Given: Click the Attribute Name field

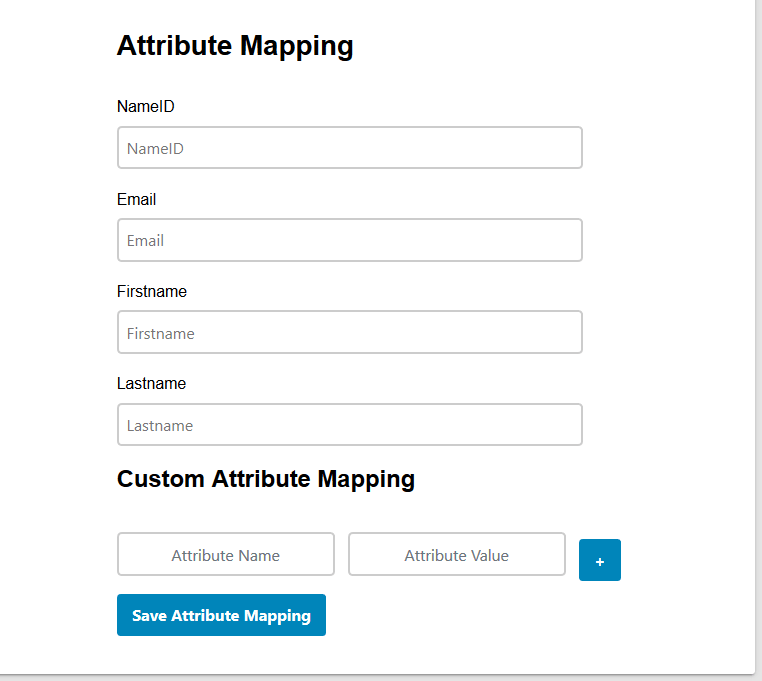Looking at the screenshot, I should (x=225, y=554).
